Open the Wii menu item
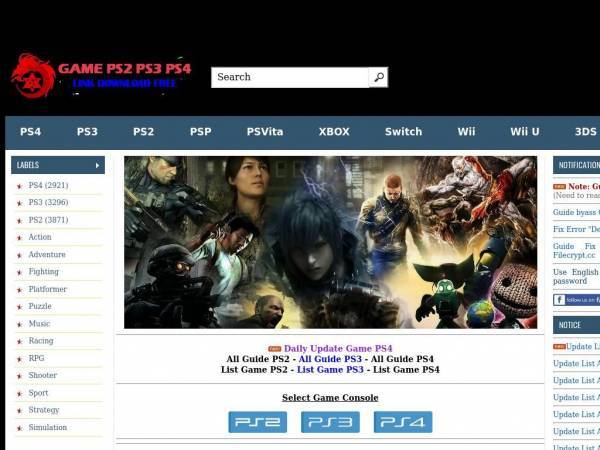600x450 pixels. click(466, 132)
